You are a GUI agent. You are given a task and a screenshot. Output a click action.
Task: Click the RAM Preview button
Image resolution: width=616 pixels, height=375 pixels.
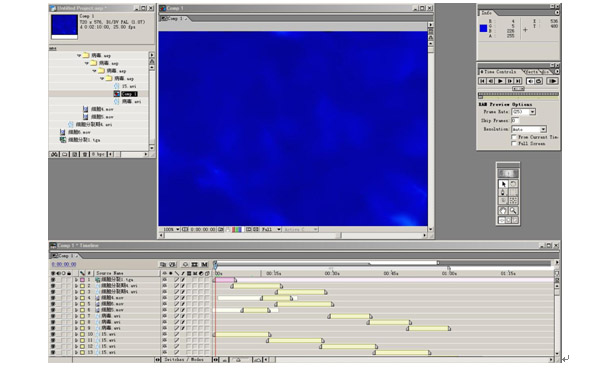click(x=552, y=81)
